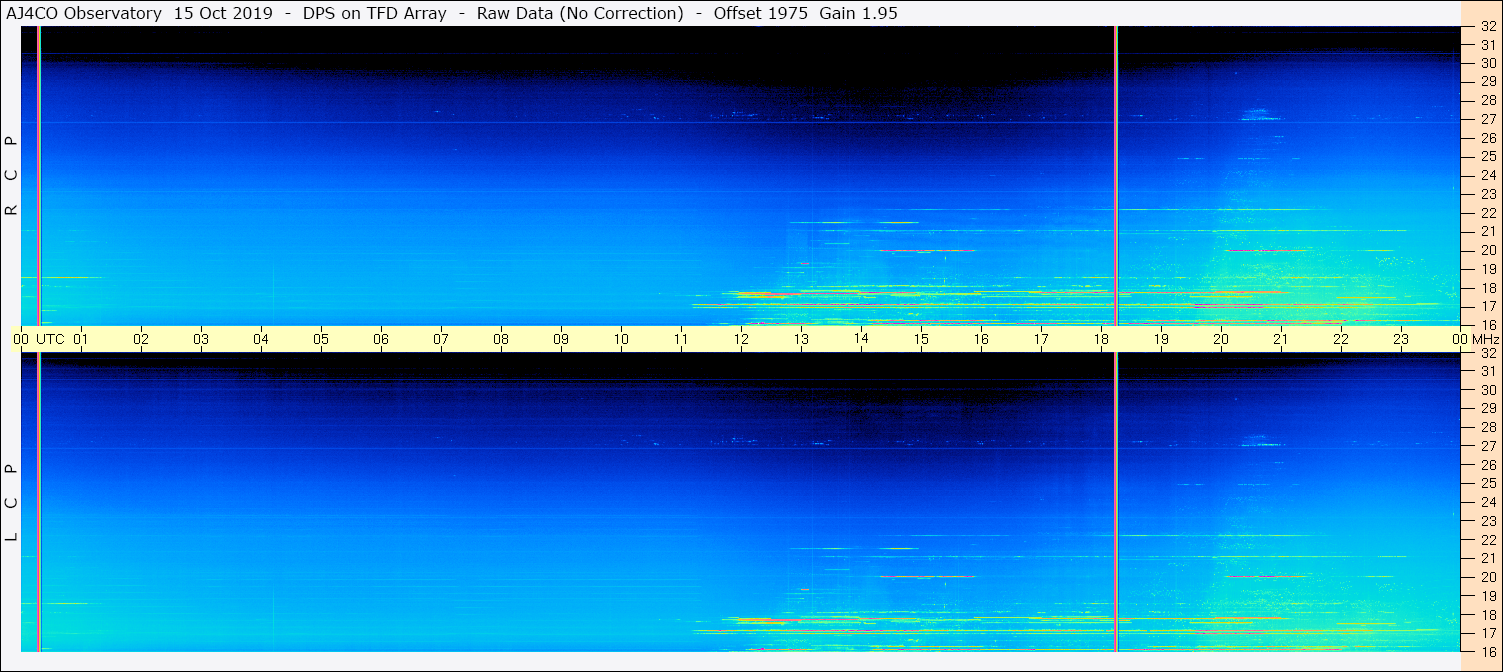Click the 08 hour label on the time axis
The image size is (1503, 672).
point(501,339)
